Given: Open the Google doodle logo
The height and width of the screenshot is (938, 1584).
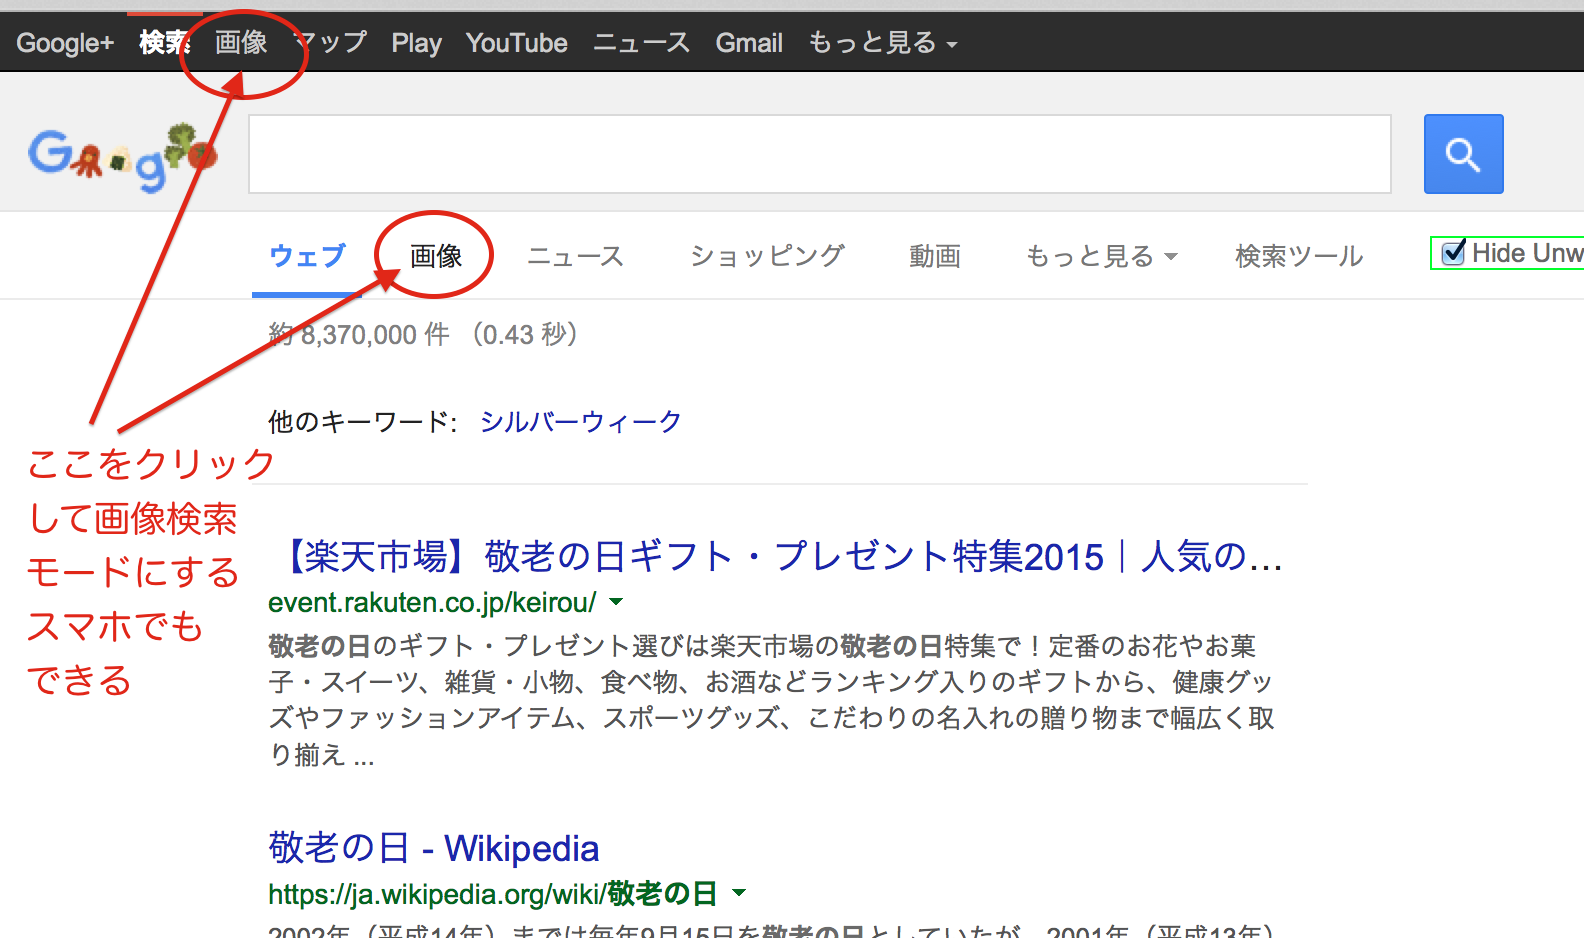Looking at the screenshot, I should click(123, 156).
